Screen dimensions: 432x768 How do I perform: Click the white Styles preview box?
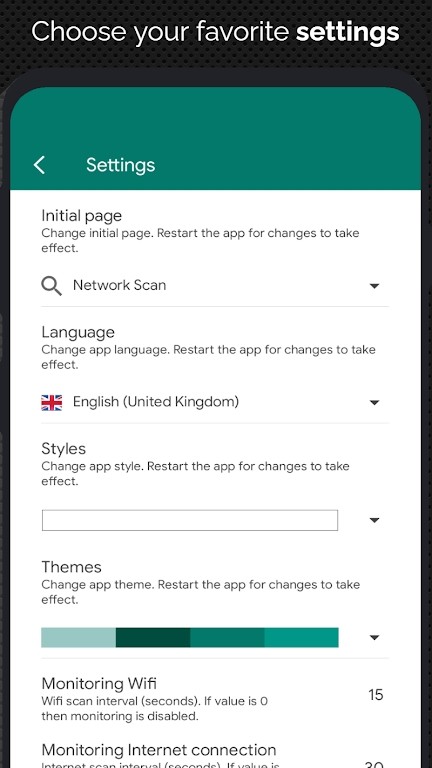click(x=190, y=520)
